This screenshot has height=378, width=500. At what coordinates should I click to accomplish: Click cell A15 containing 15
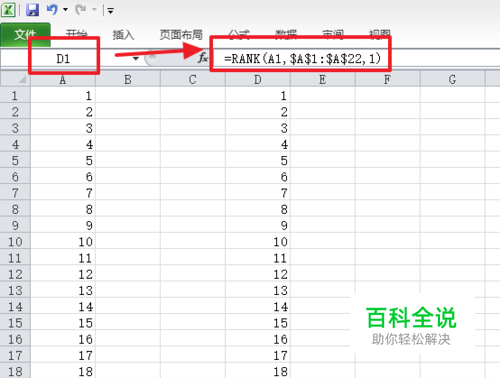[x=63, y=323]
